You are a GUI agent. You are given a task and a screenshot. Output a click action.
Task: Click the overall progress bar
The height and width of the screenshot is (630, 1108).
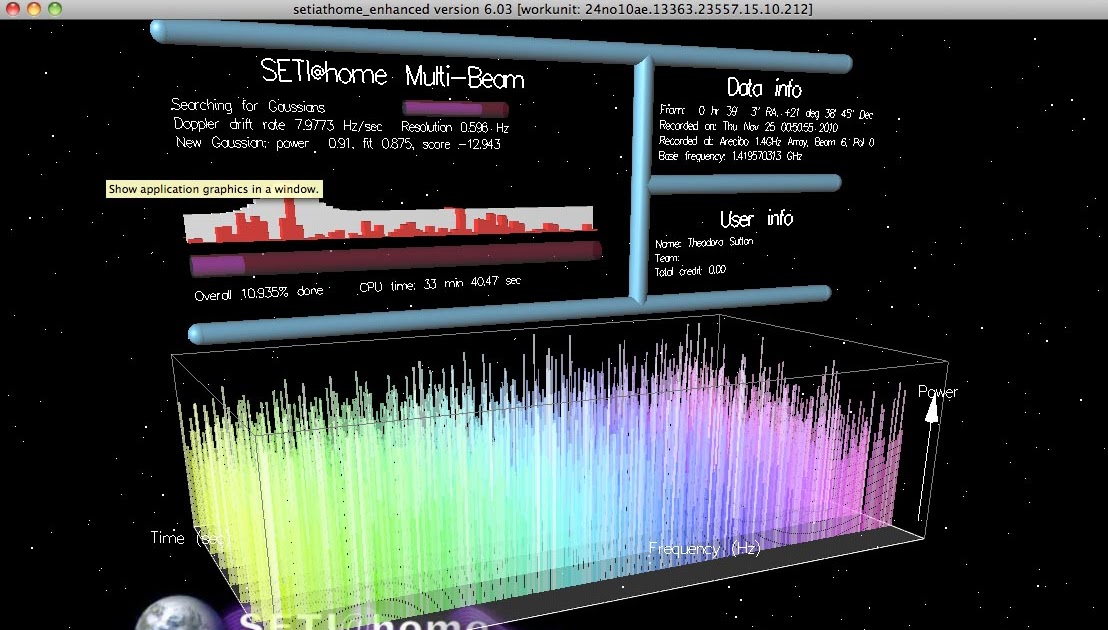[396, 258]
